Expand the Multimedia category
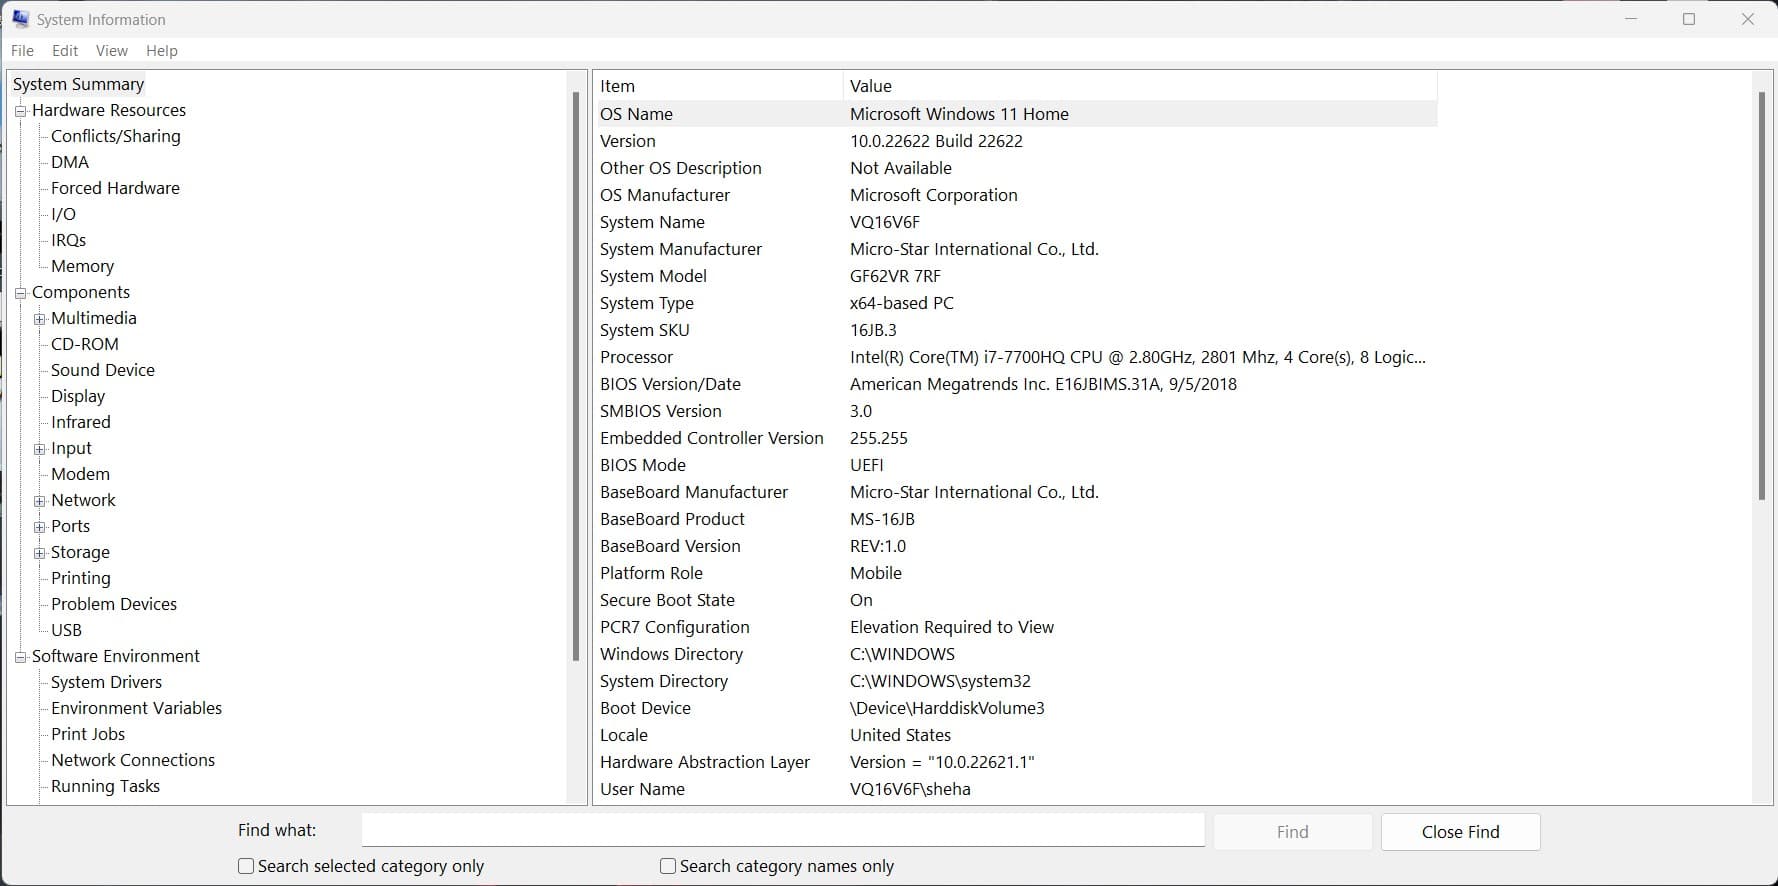 click(40, 319)
